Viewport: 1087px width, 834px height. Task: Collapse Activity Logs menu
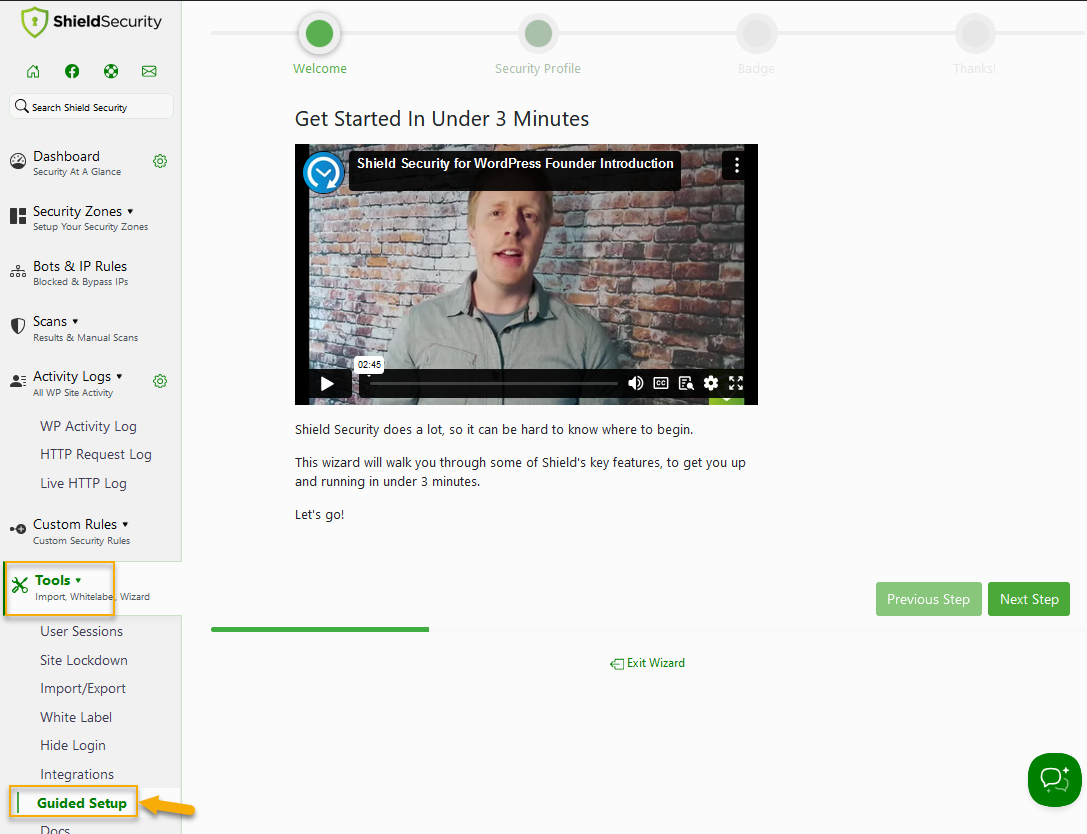pos(119,376)
